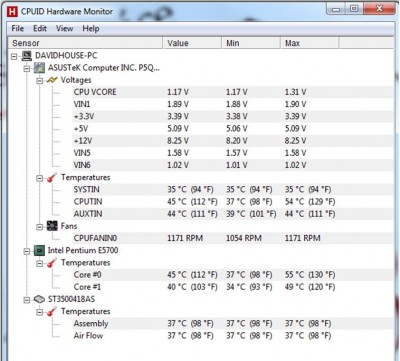
Task: Collapse the Fans group expander
Action: pyautogui.click(x=40, y=227)
